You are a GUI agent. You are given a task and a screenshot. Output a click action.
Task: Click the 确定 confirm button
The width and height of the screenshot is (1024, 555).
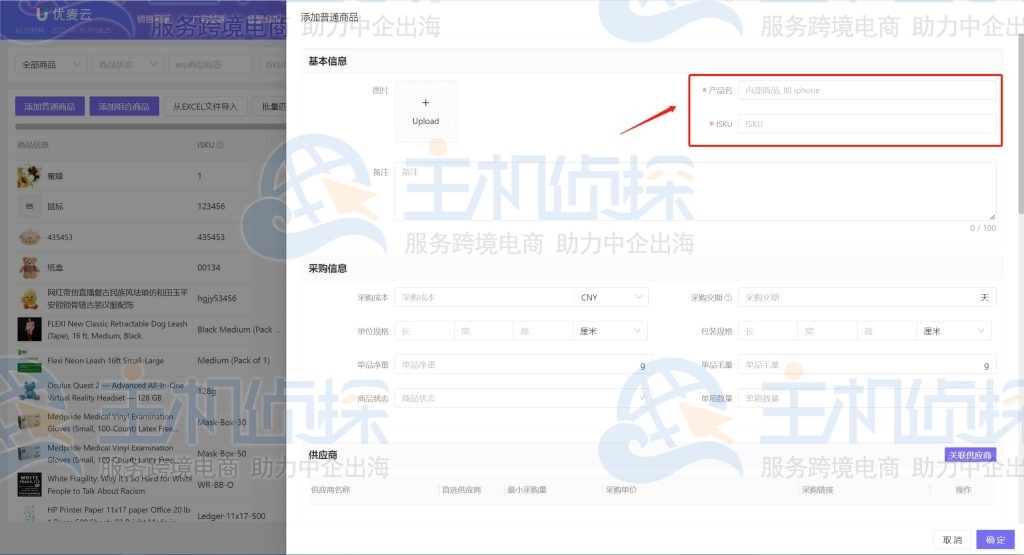pyautogui.click(x=995, y=540)
